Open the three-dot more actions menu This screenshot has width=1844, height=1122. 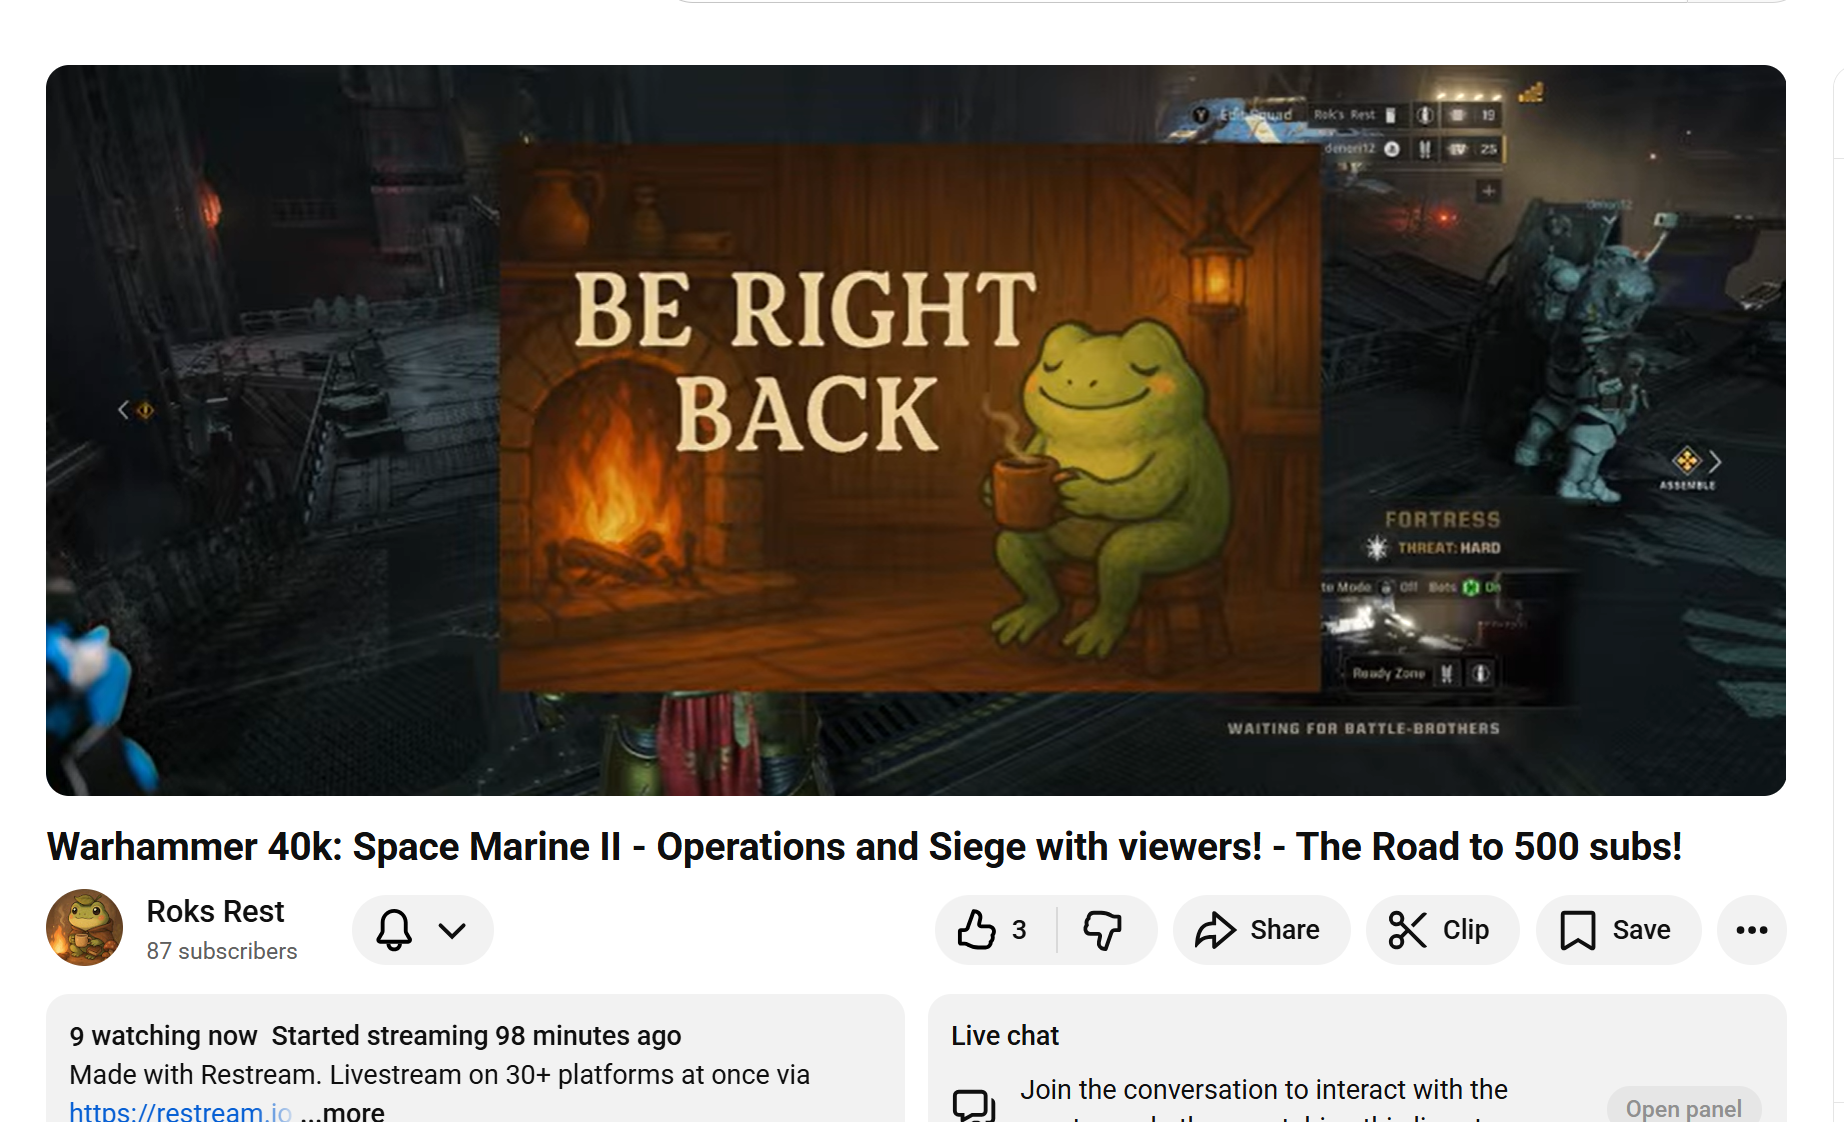pyautogui.click(x=1751, y=930)
